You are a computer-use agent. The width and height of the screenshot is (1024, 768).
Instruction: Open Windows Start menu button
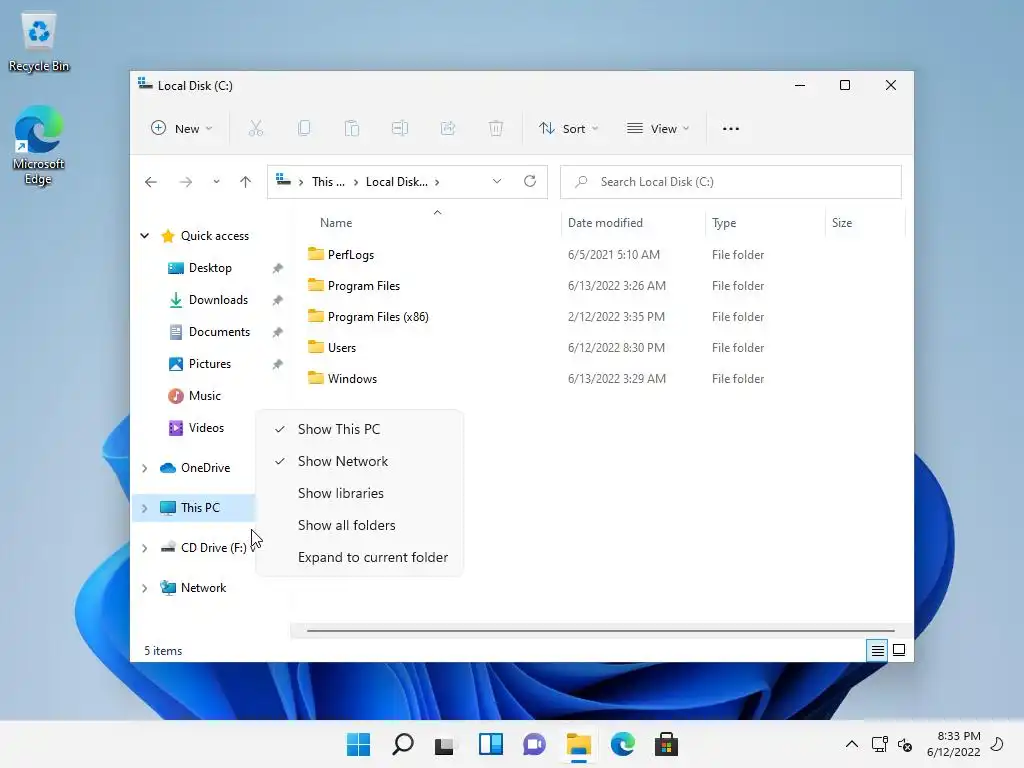coord(358,744)
